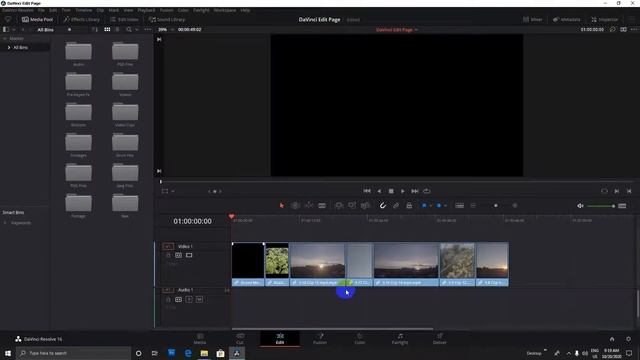The image size is (640, 360).
Task: Open the Marker color dropdown arrow
Action: click(x=445, y=206)
